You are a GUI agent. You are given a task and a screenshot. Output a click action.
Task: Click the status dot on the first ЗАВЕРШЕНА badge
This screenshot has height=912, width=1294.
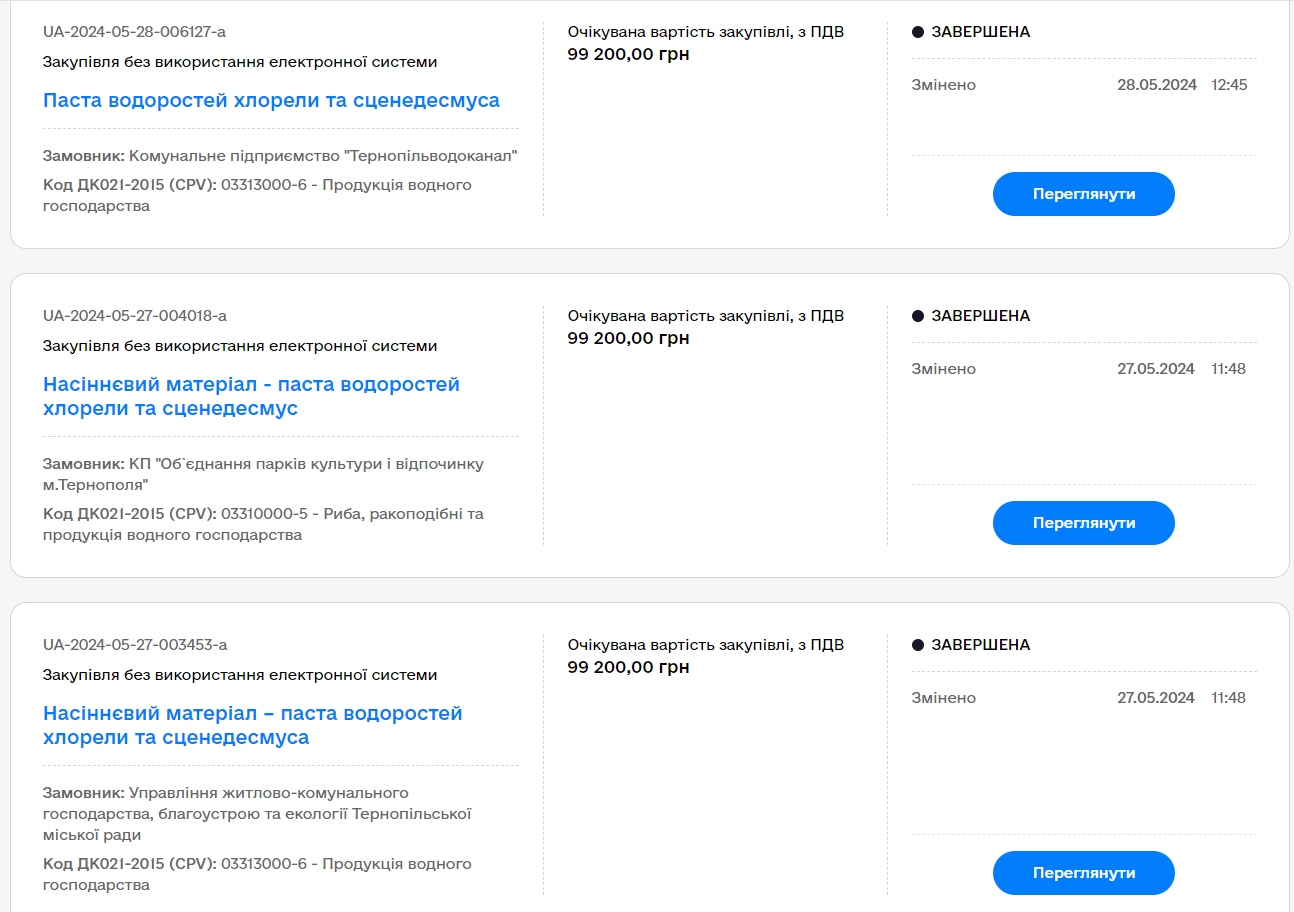[x=919, y=32]
